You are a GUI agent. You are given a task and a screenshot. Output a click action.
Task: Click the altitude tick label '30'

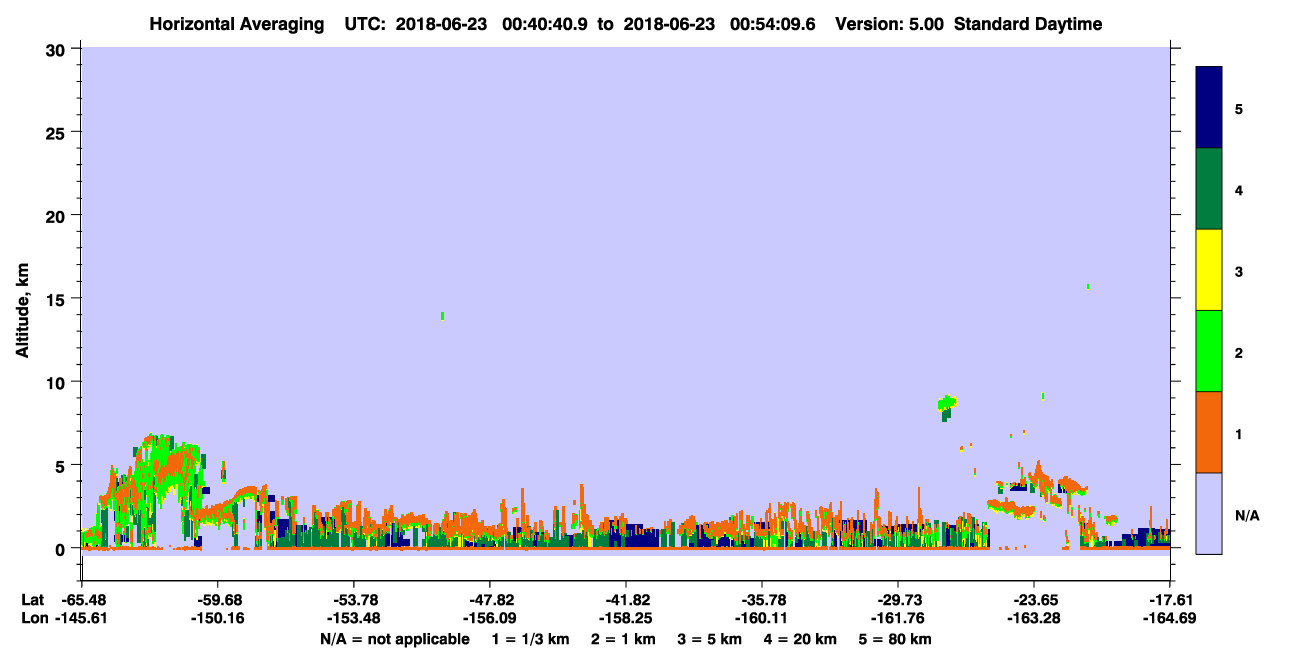(58, 48)
